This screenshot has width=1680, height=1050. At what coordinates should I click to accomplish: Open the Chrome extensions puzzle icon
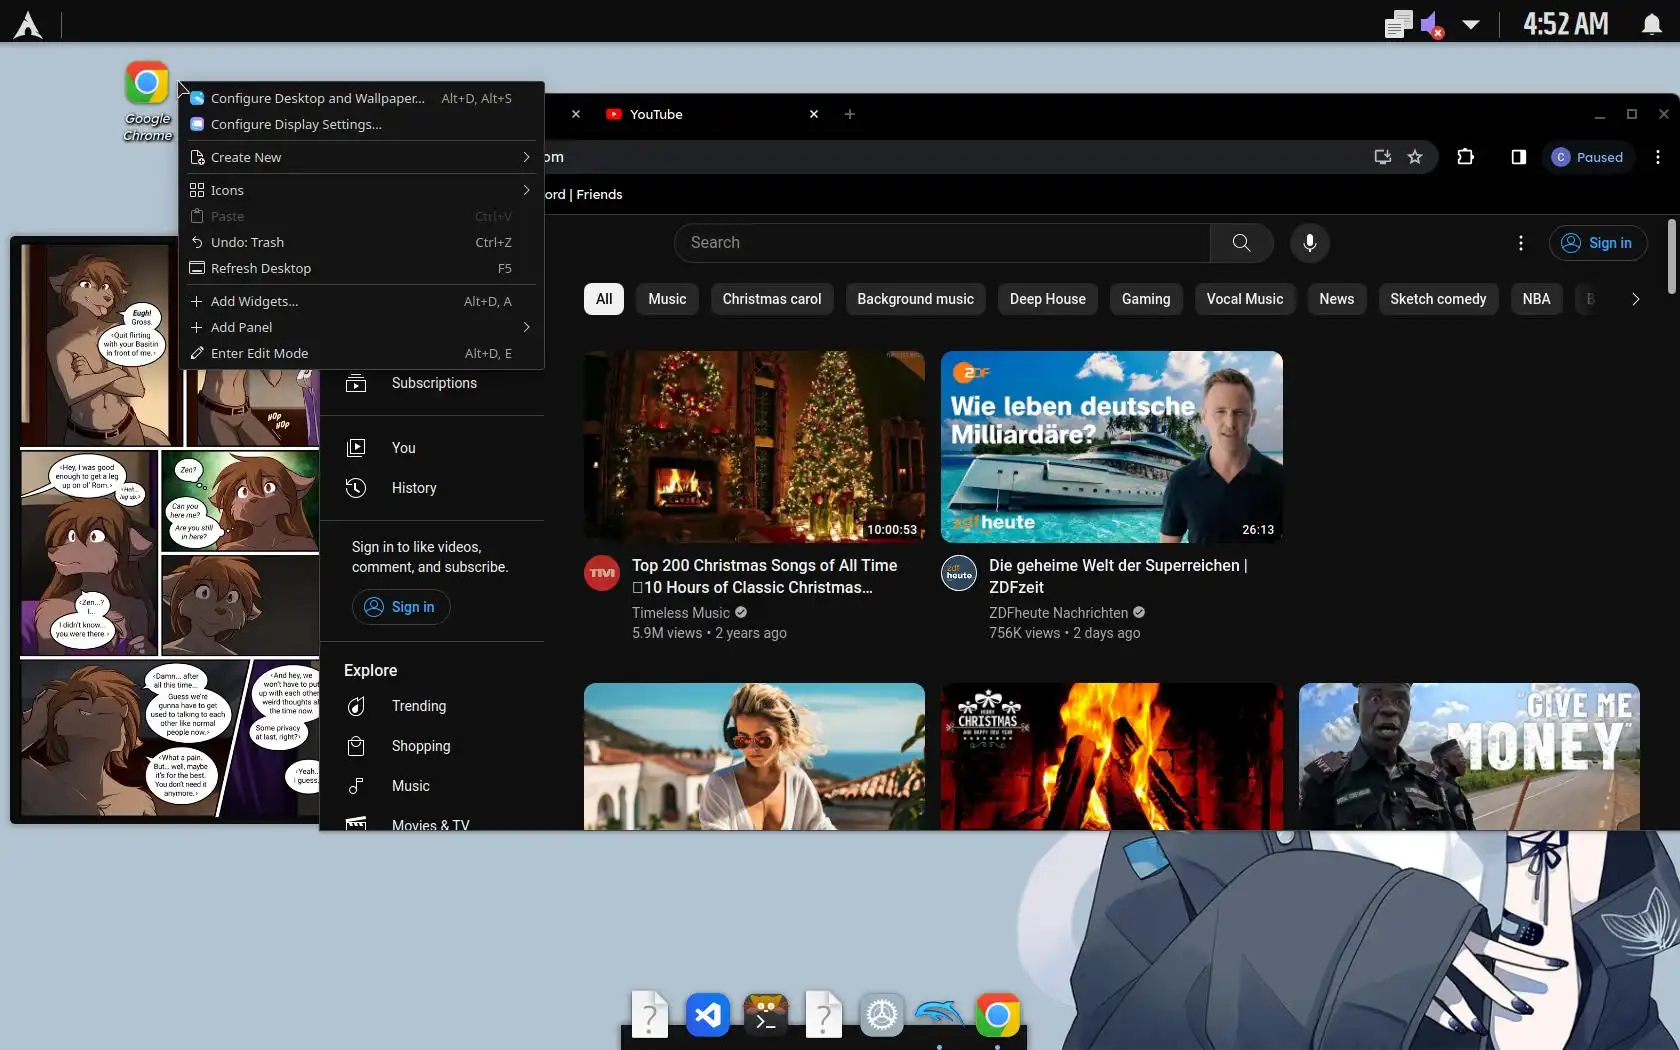[1466, 157]
